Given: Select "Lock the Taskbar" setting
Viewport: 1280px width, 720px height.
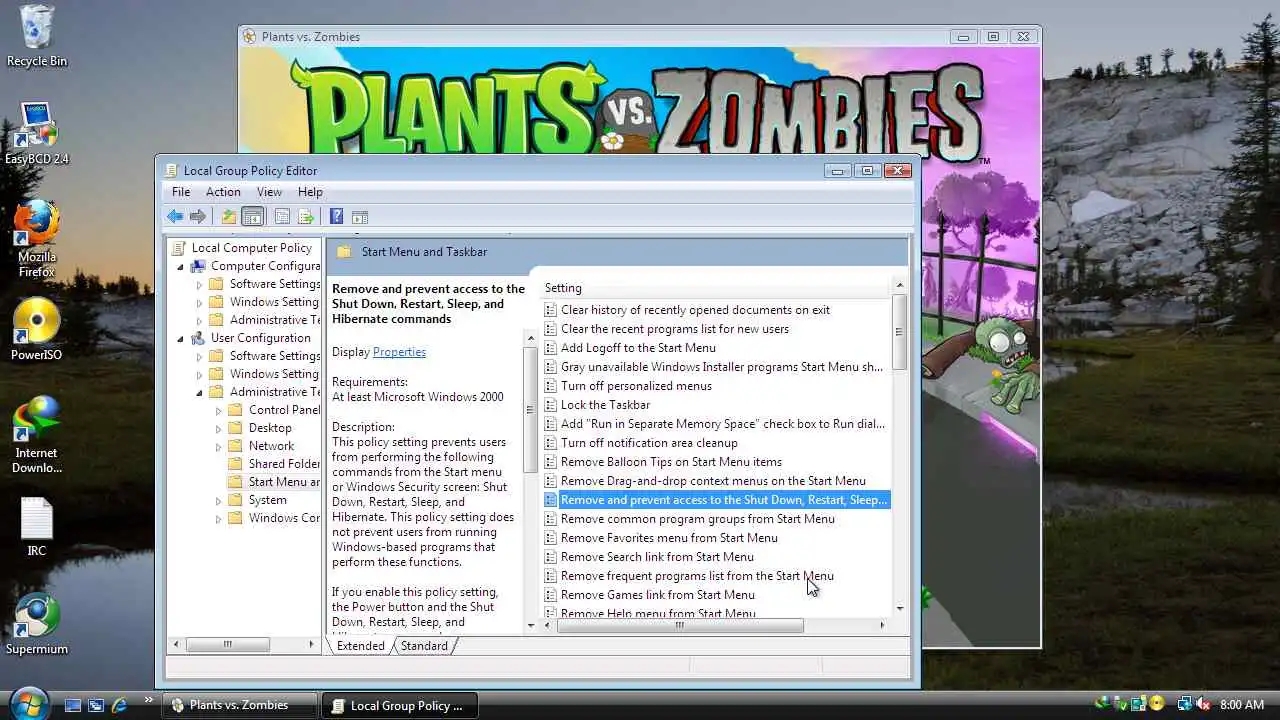Looking at the screenshot, I should (x=605, y=405).
